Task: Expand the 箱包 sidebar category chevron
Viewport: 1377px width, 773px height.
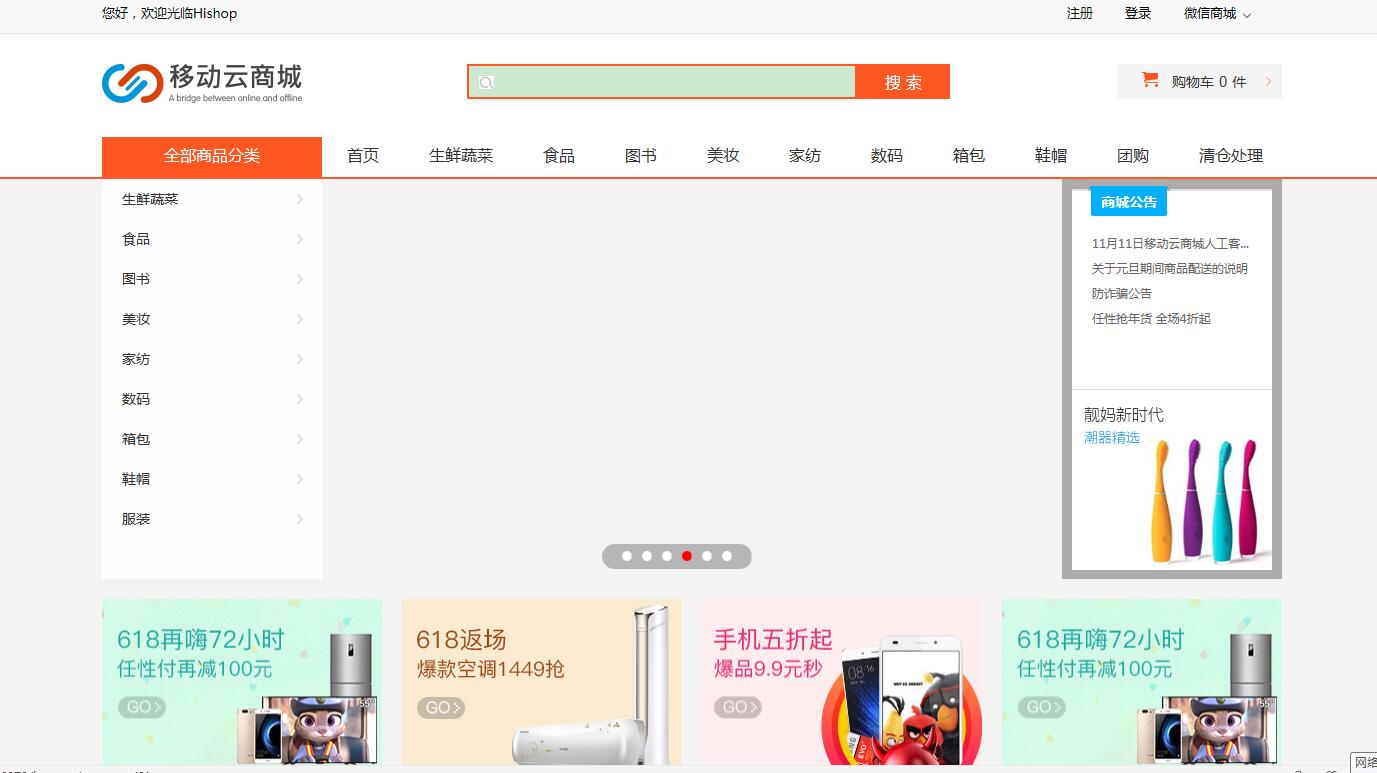Action: click(300, 439)
